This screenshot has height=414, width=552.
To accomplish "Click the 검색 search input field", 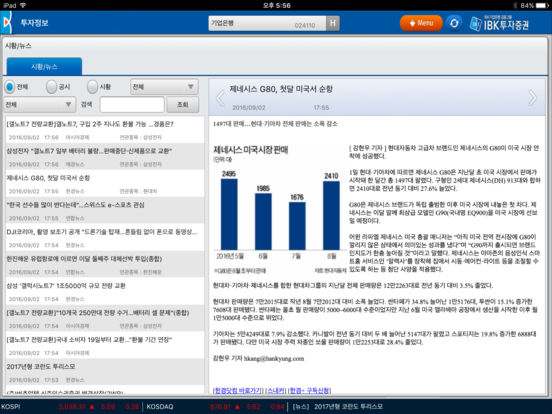I will (132, 105).
